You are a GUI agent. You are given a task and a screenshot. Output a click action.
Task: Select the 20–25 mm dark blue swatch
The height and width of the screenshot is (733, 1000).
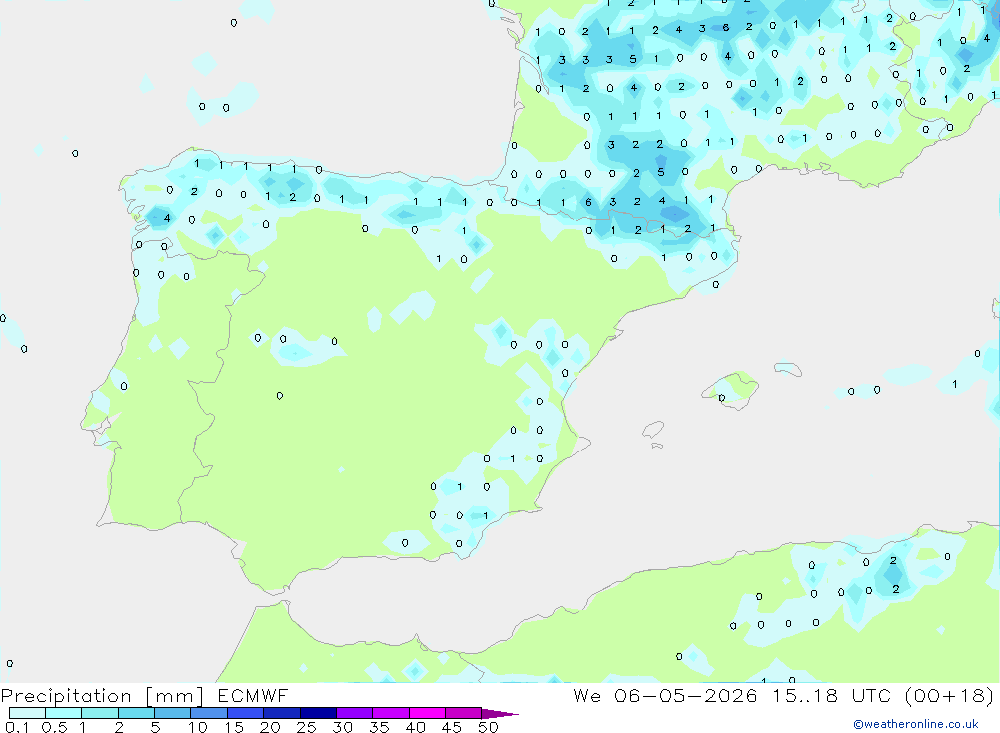click(281, 713)
